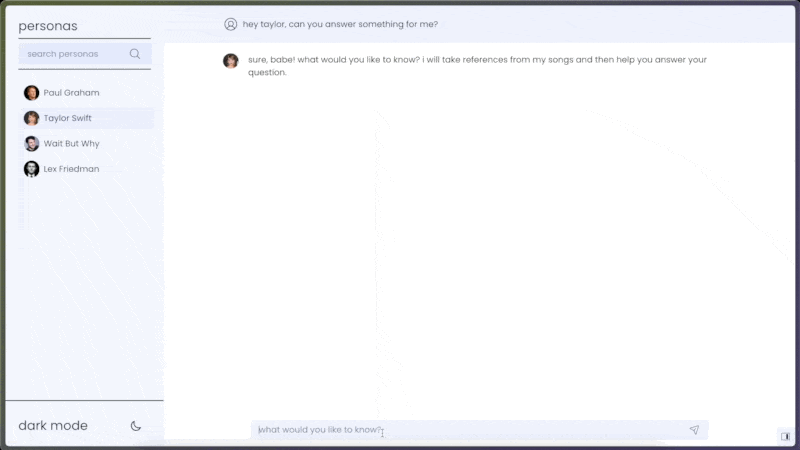The image size is (800, 450).
Task: Send message with the paper plane icon
Action: (694, 430)
